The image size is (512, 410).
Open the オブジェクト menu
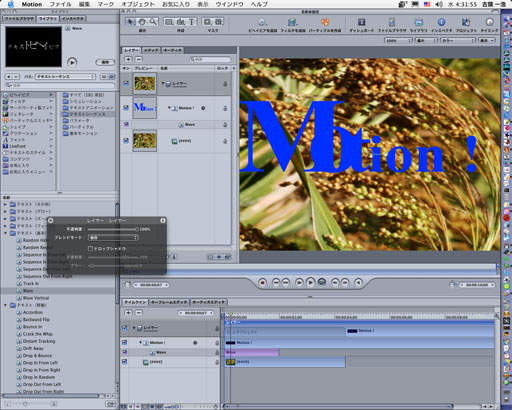pyautogui.click(x=138, y=4)
